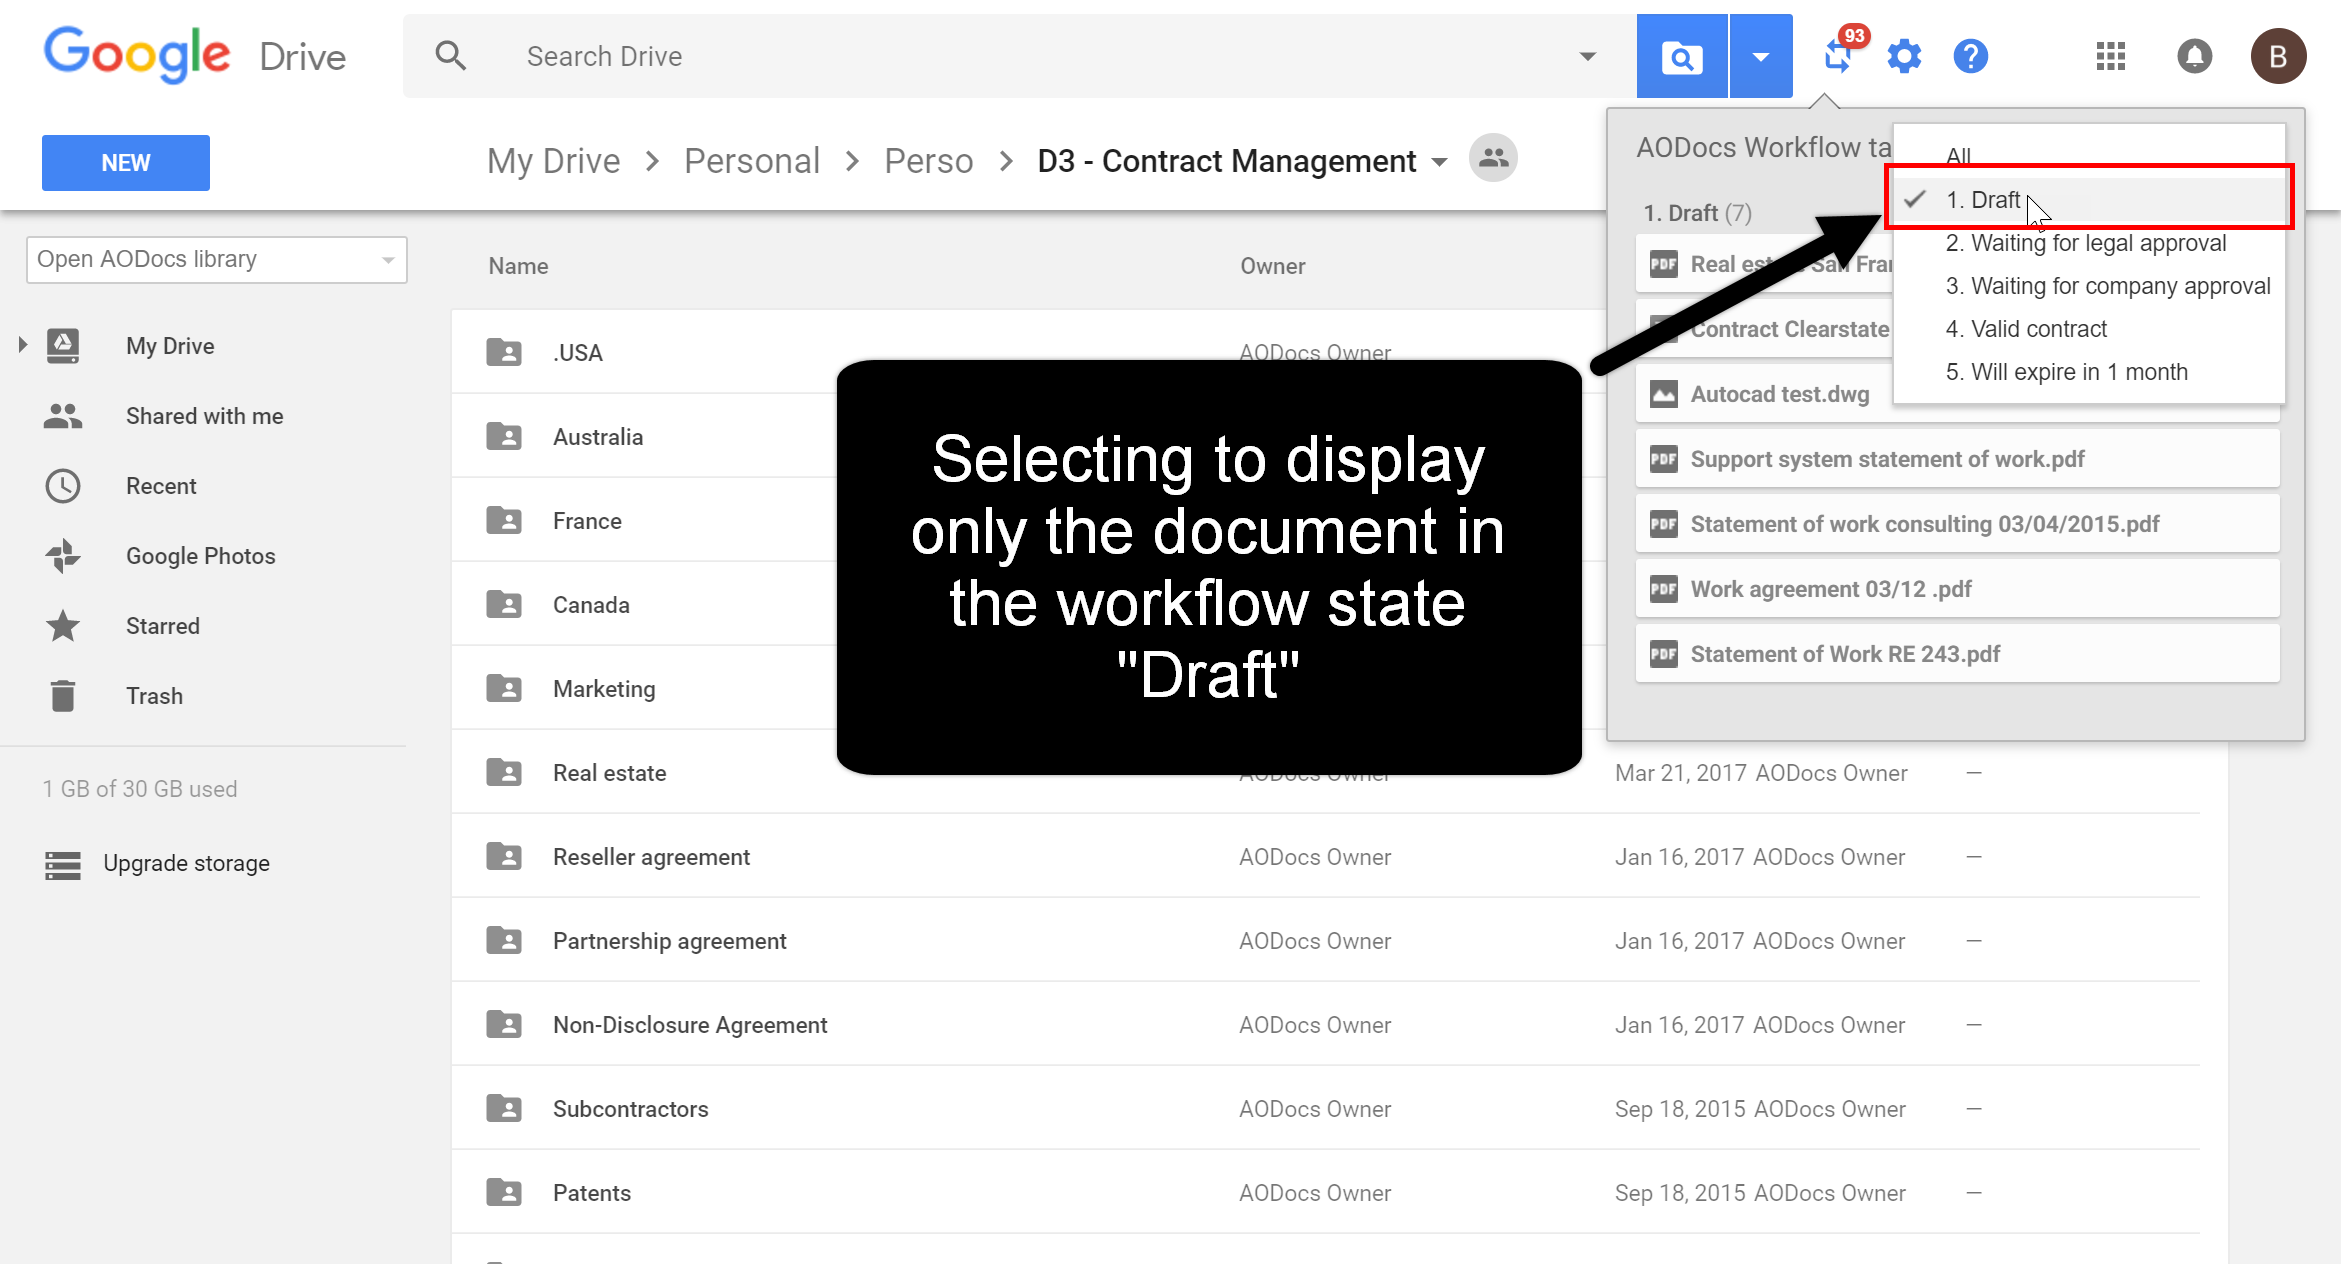Click the PDF icon of Work agreement 03/12

(1664, 589)
